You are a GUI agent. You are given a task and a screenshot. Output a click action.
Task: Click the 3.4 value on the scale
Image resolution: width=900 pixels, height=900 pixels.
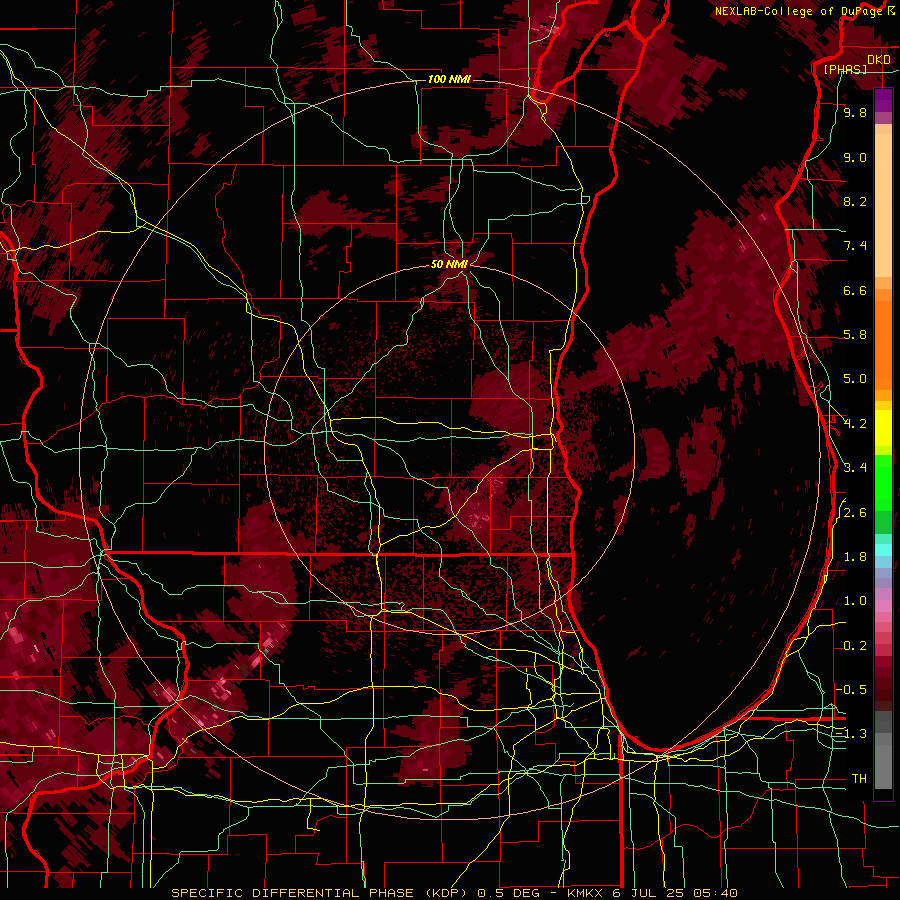855,468
